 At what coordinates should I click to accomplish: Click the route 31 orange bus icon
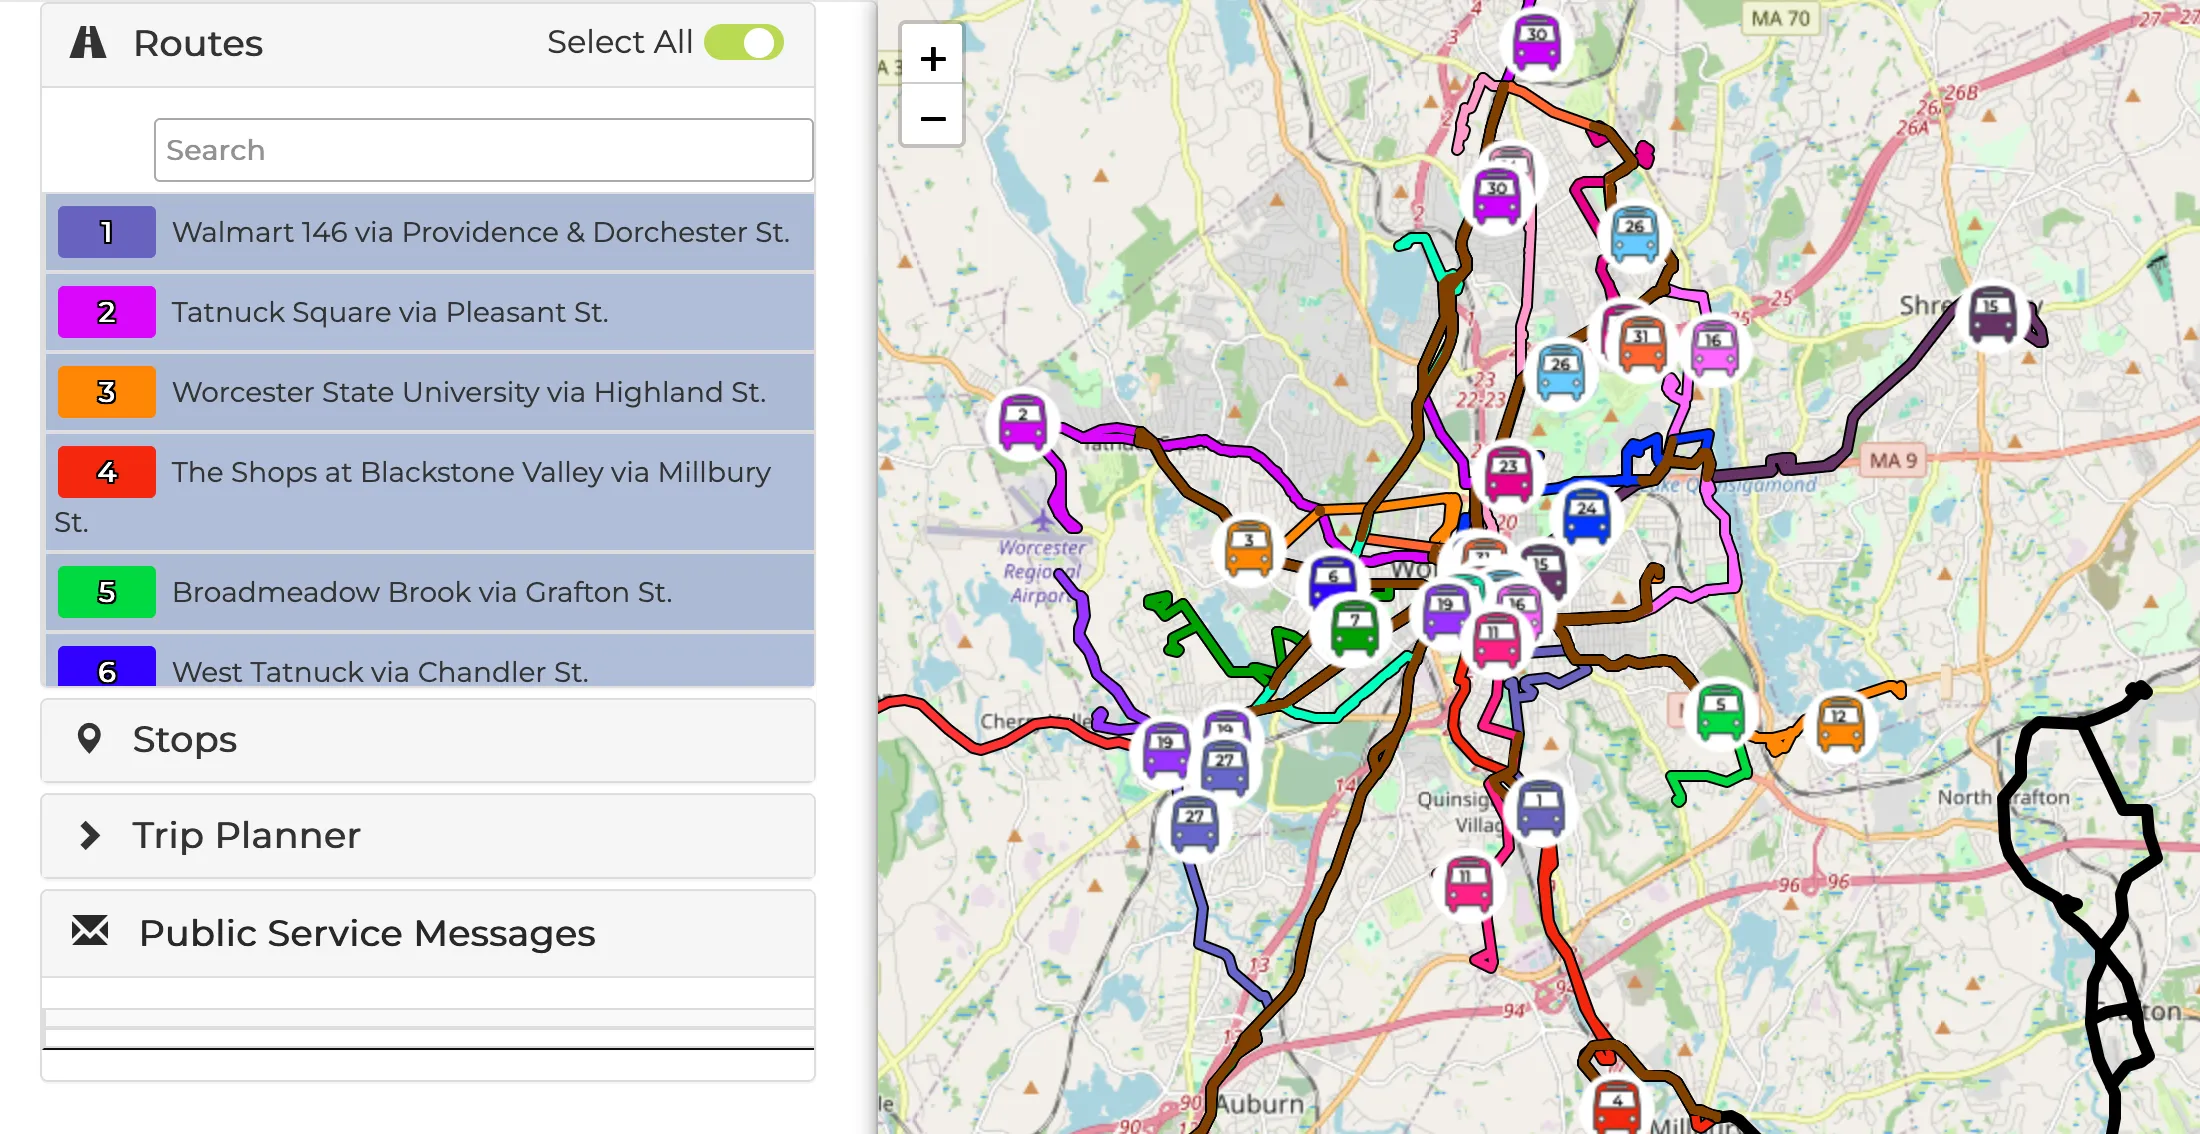(1642, 344)
